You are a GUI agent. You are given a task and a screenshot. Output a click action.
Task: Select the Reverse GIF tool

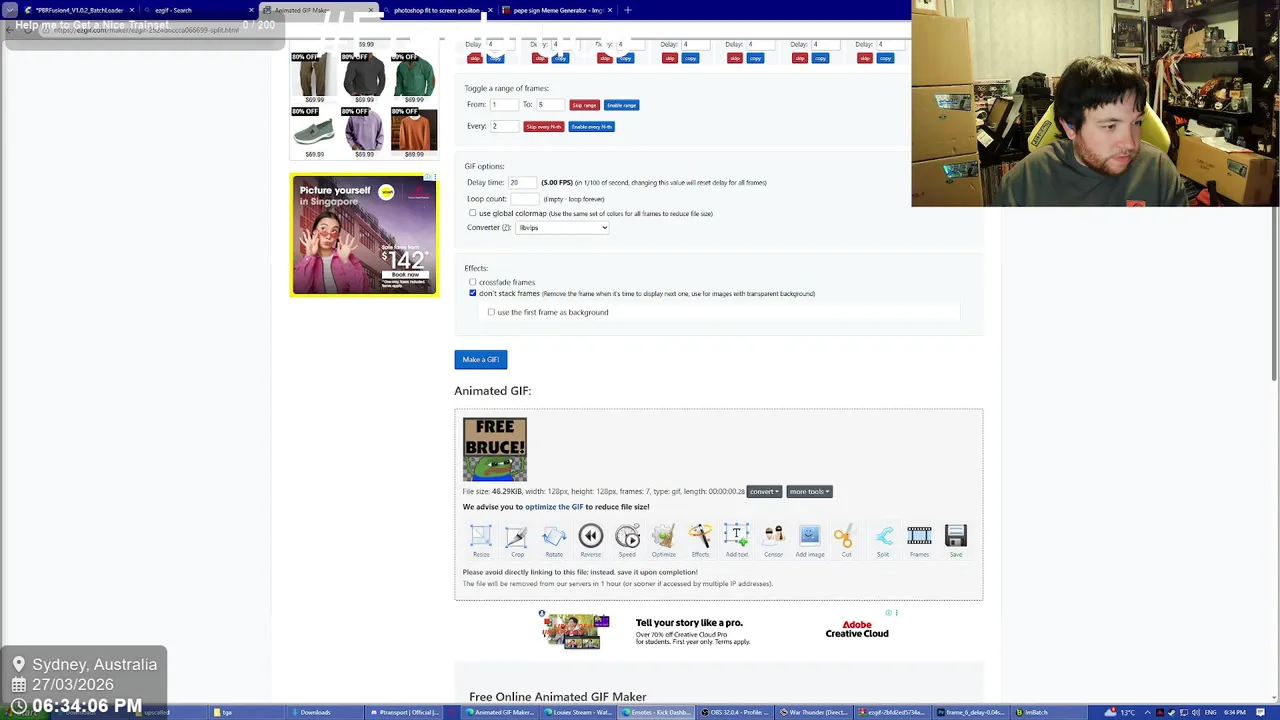591,541
